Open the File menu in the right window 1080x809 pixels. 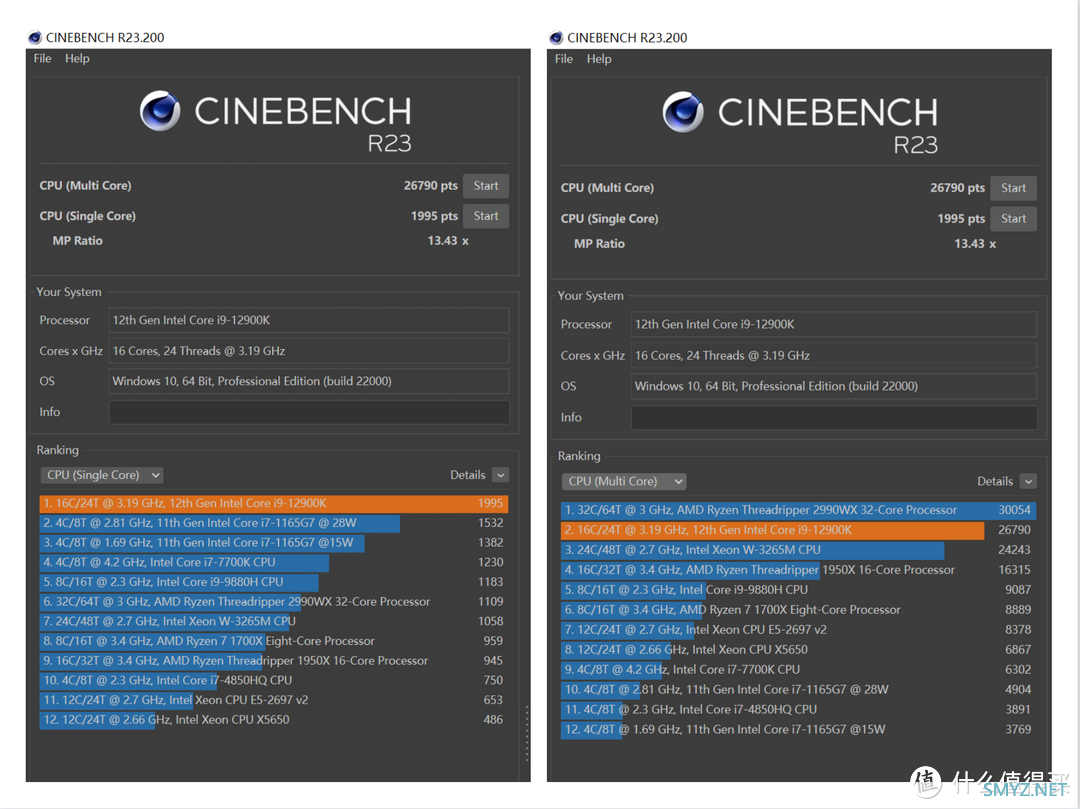point(564,59)
